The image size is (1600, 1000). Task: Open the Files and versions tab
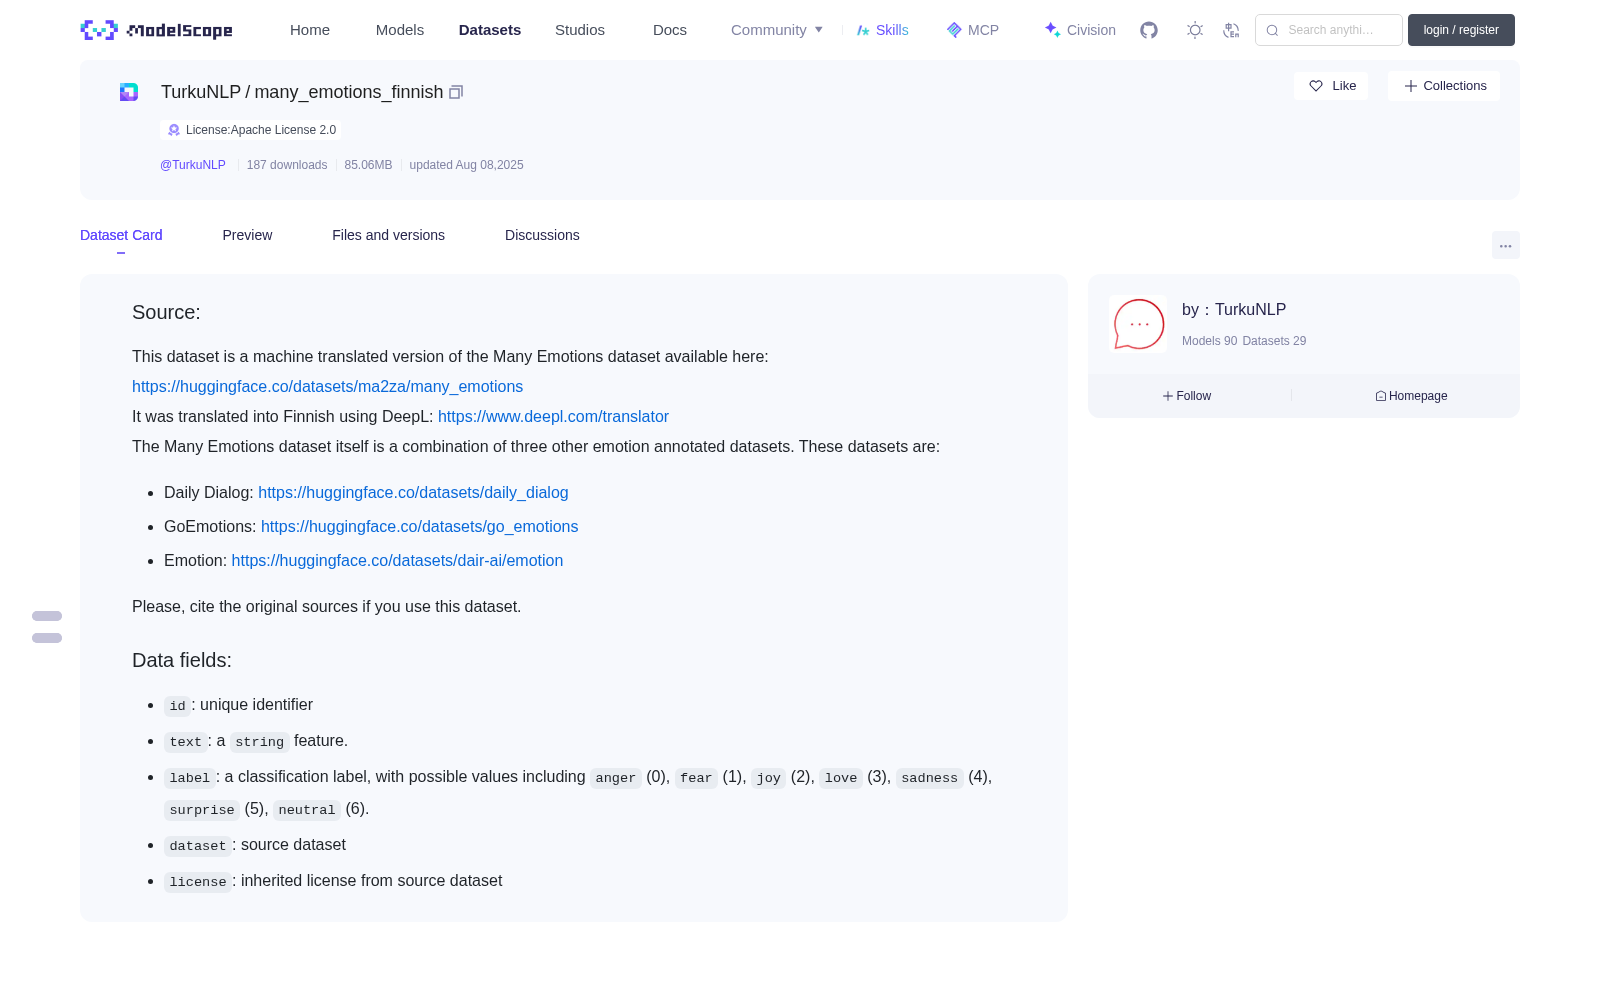(388, 235)
